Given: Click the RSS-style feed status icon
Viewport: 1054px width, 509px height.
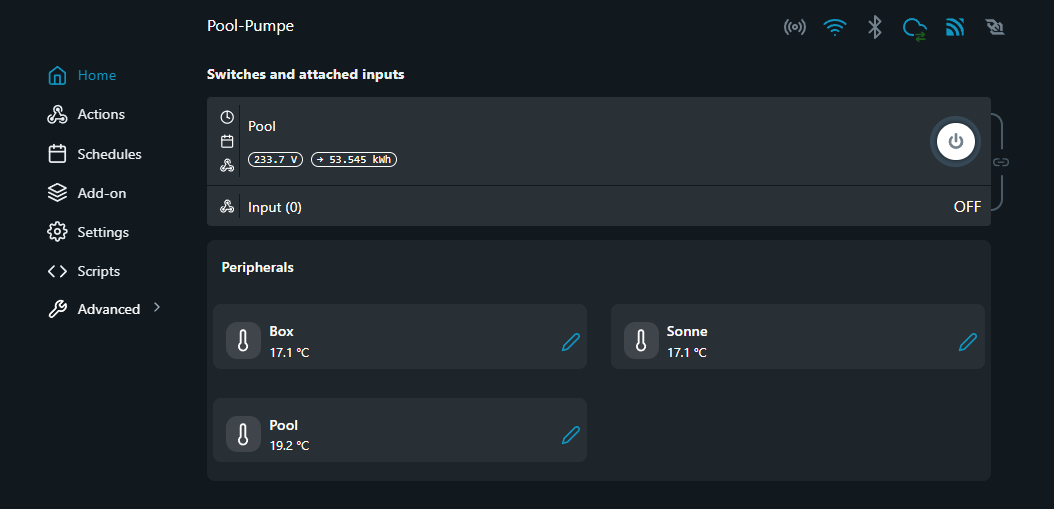Looking at the screenshot, I should [955, 27].
